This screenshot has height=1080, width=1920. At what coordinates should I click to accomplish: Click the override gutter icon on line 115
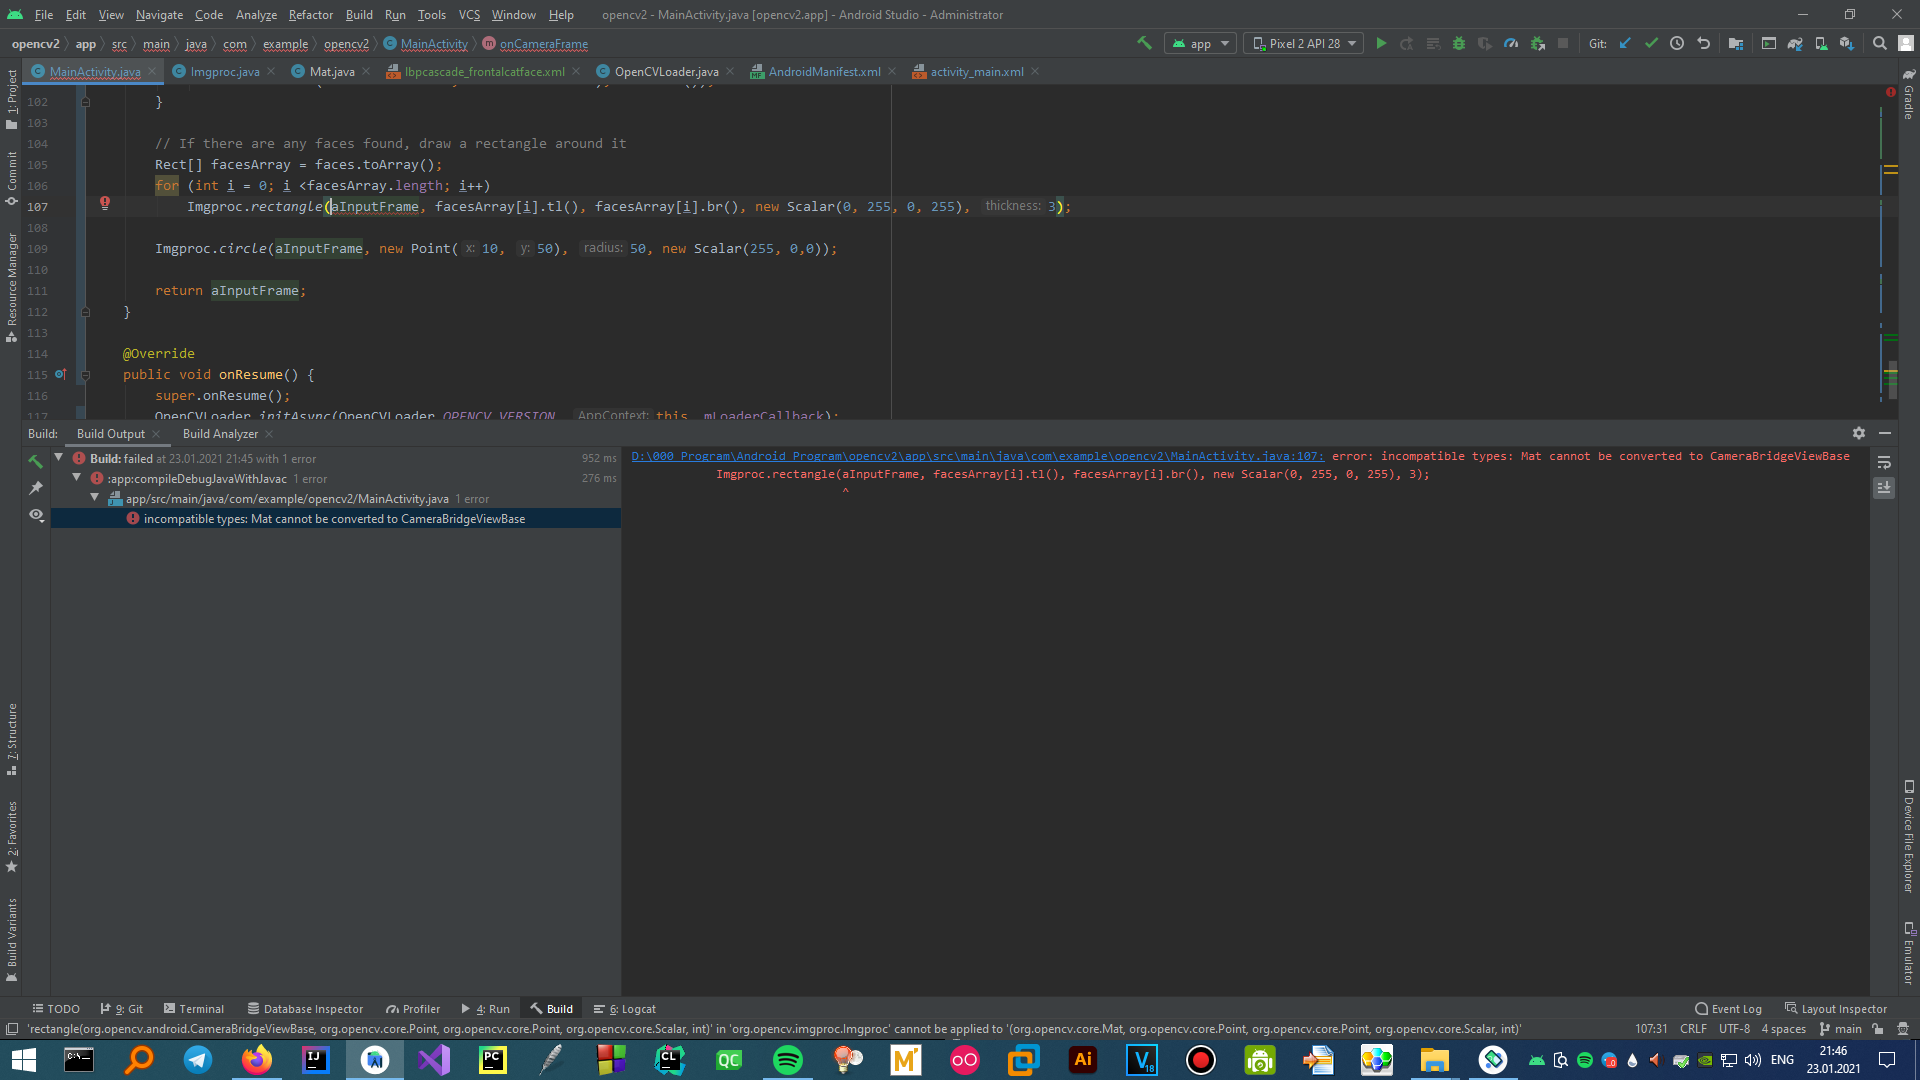coord(60,374)
